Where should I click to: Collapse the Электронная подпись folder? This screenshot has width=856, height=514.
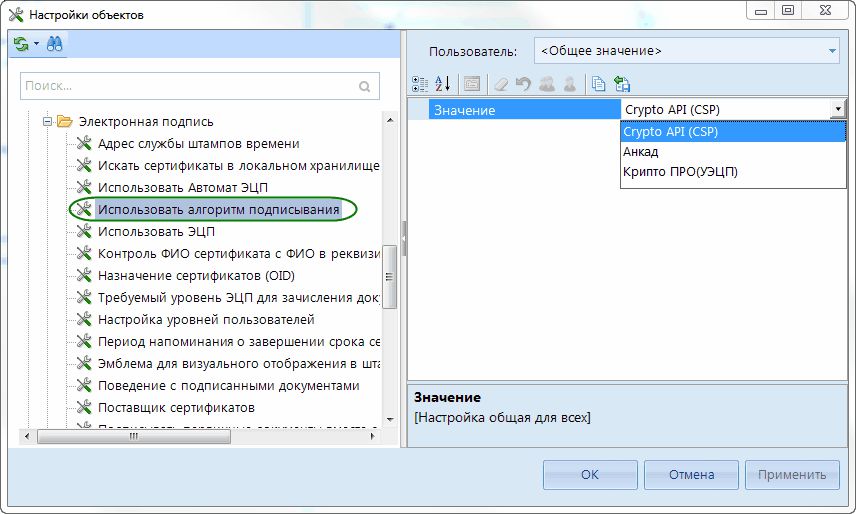[x=46, y=122]
